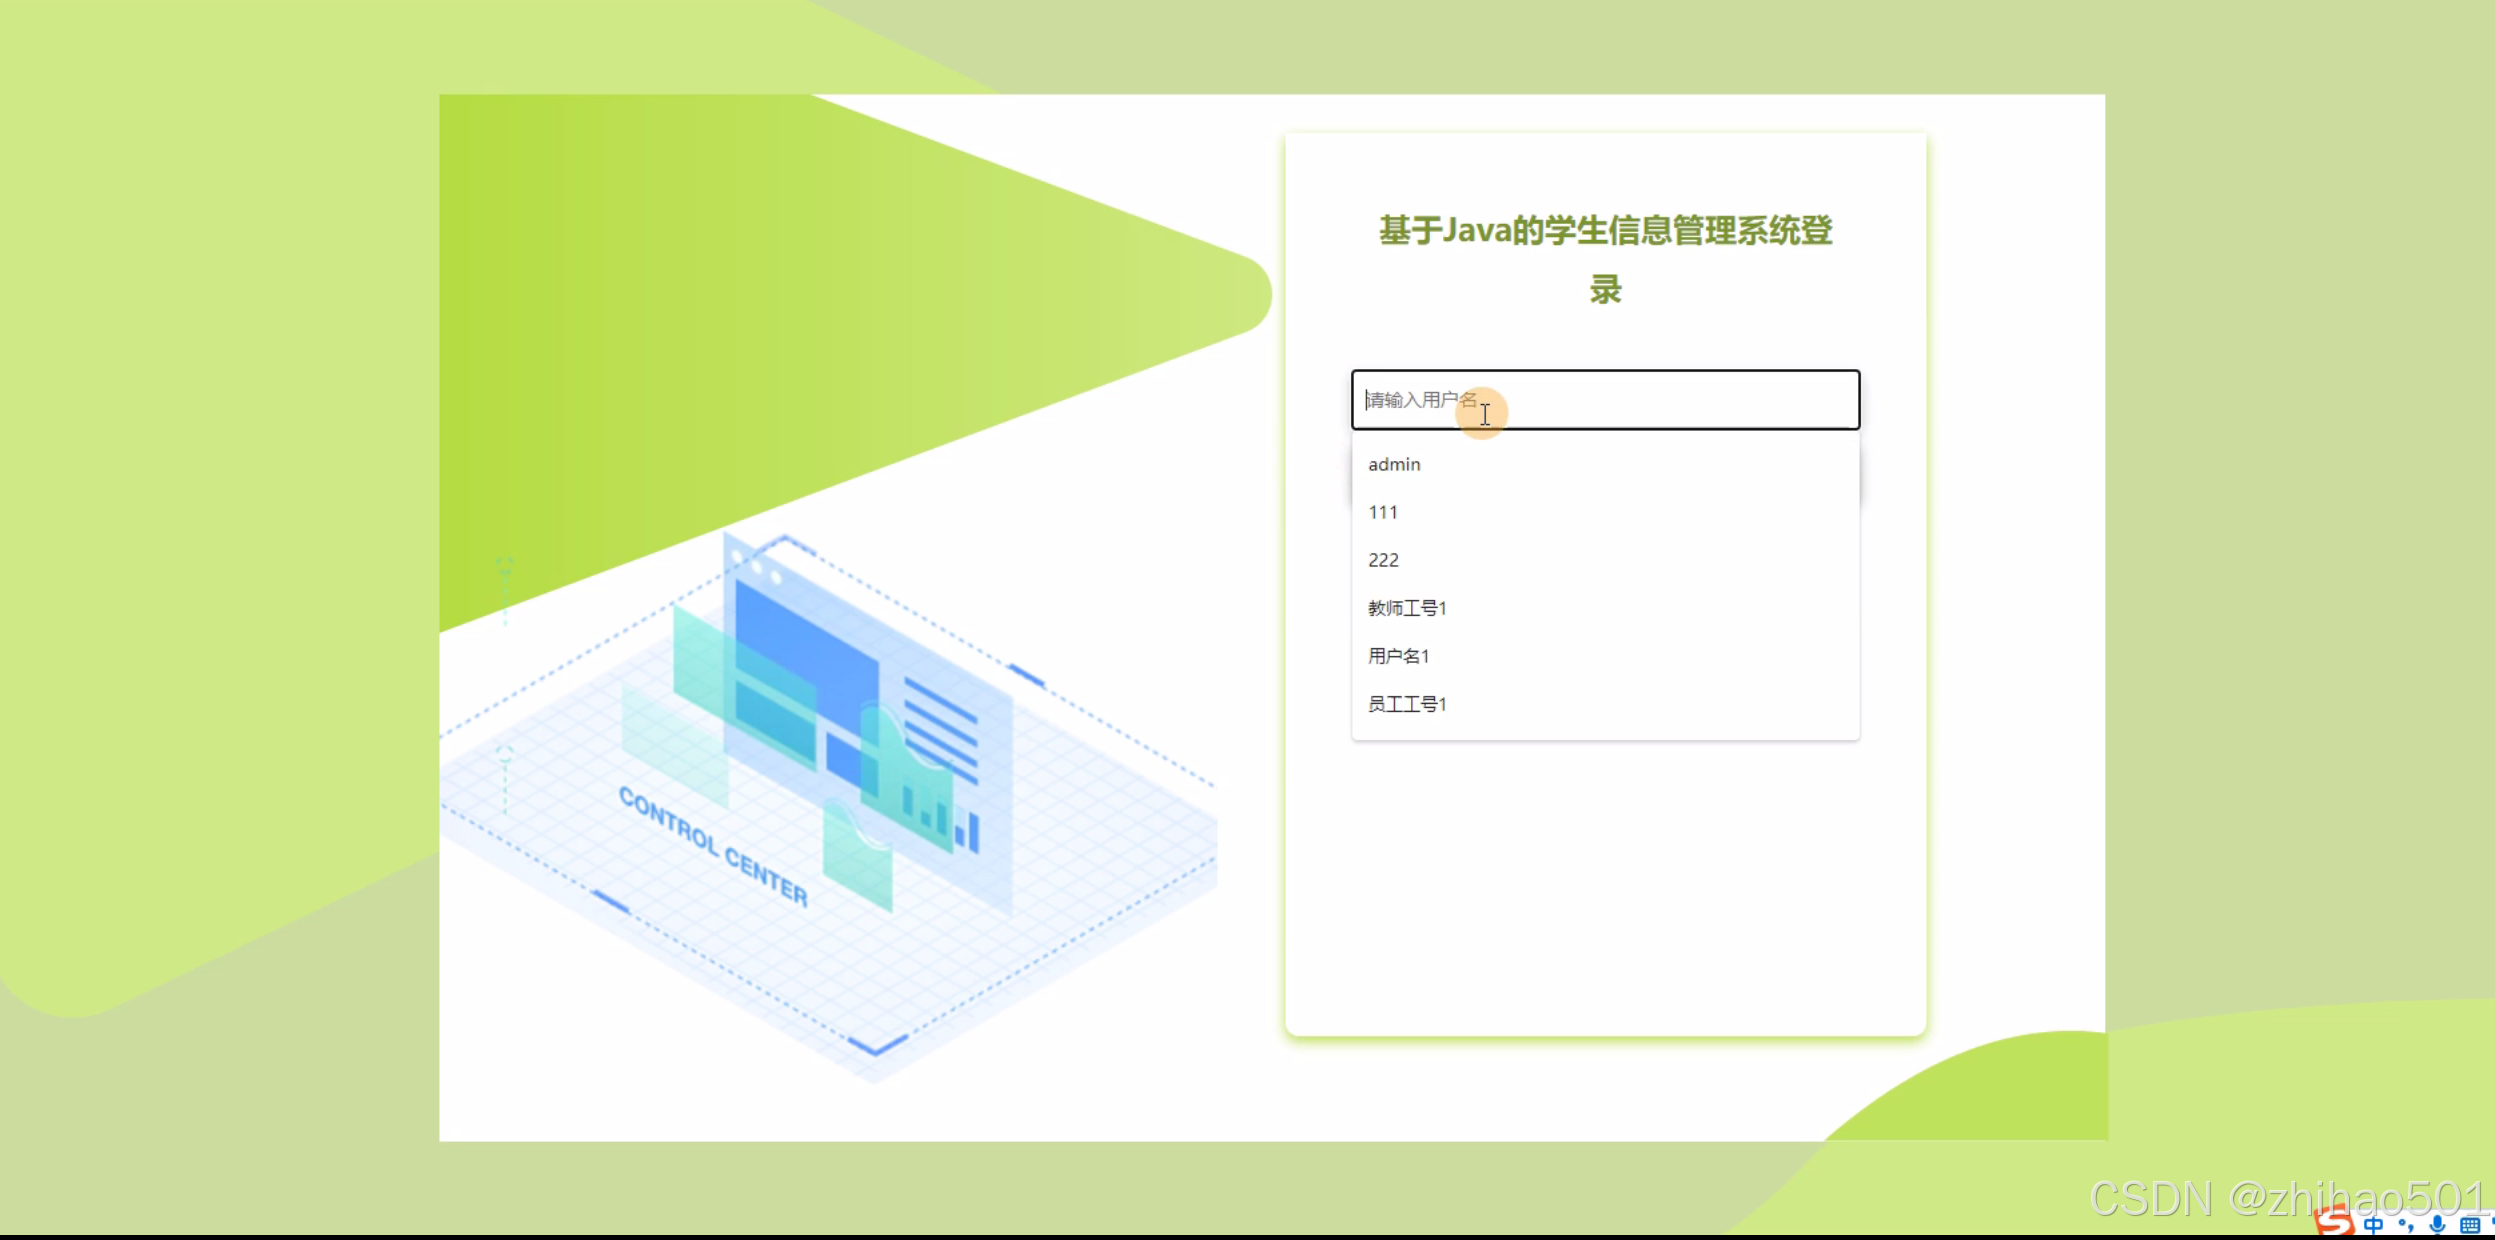This screenshot has width=2495, height=1240.
Task: Toggle the 中 Chinese/English mode icon
Action: pos(2374,1226)
